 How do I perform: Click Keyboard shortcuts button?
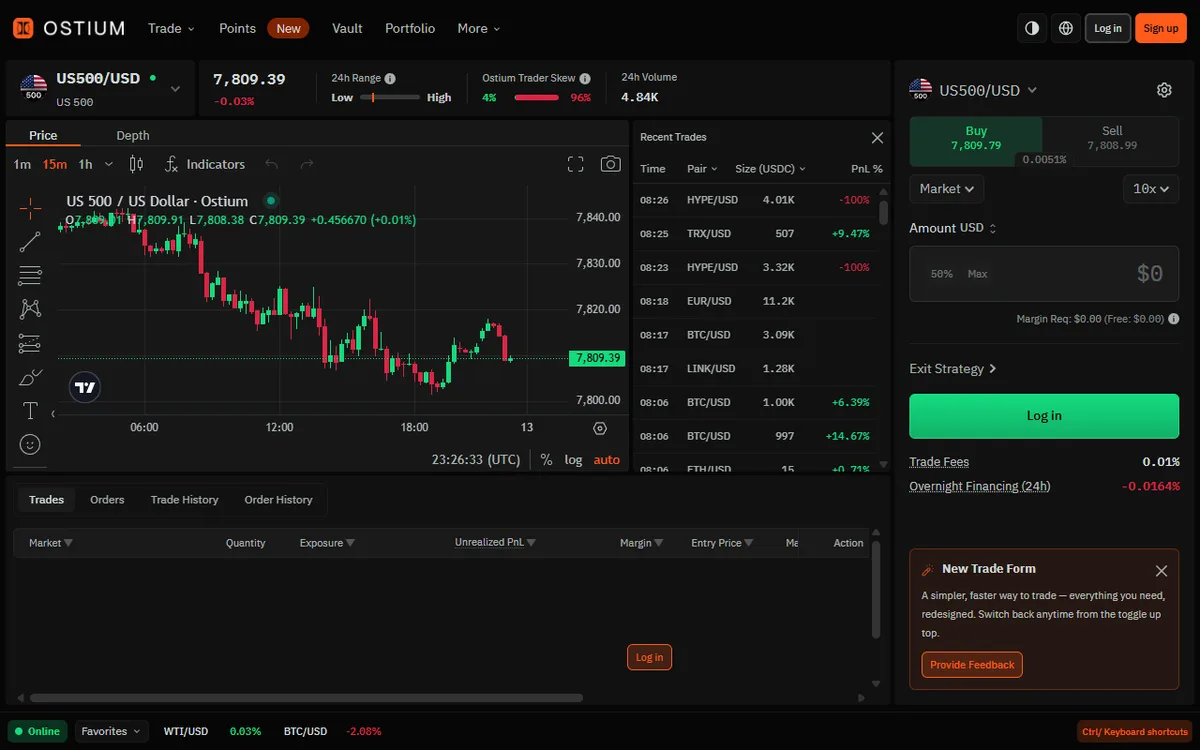coord(1134,732)
